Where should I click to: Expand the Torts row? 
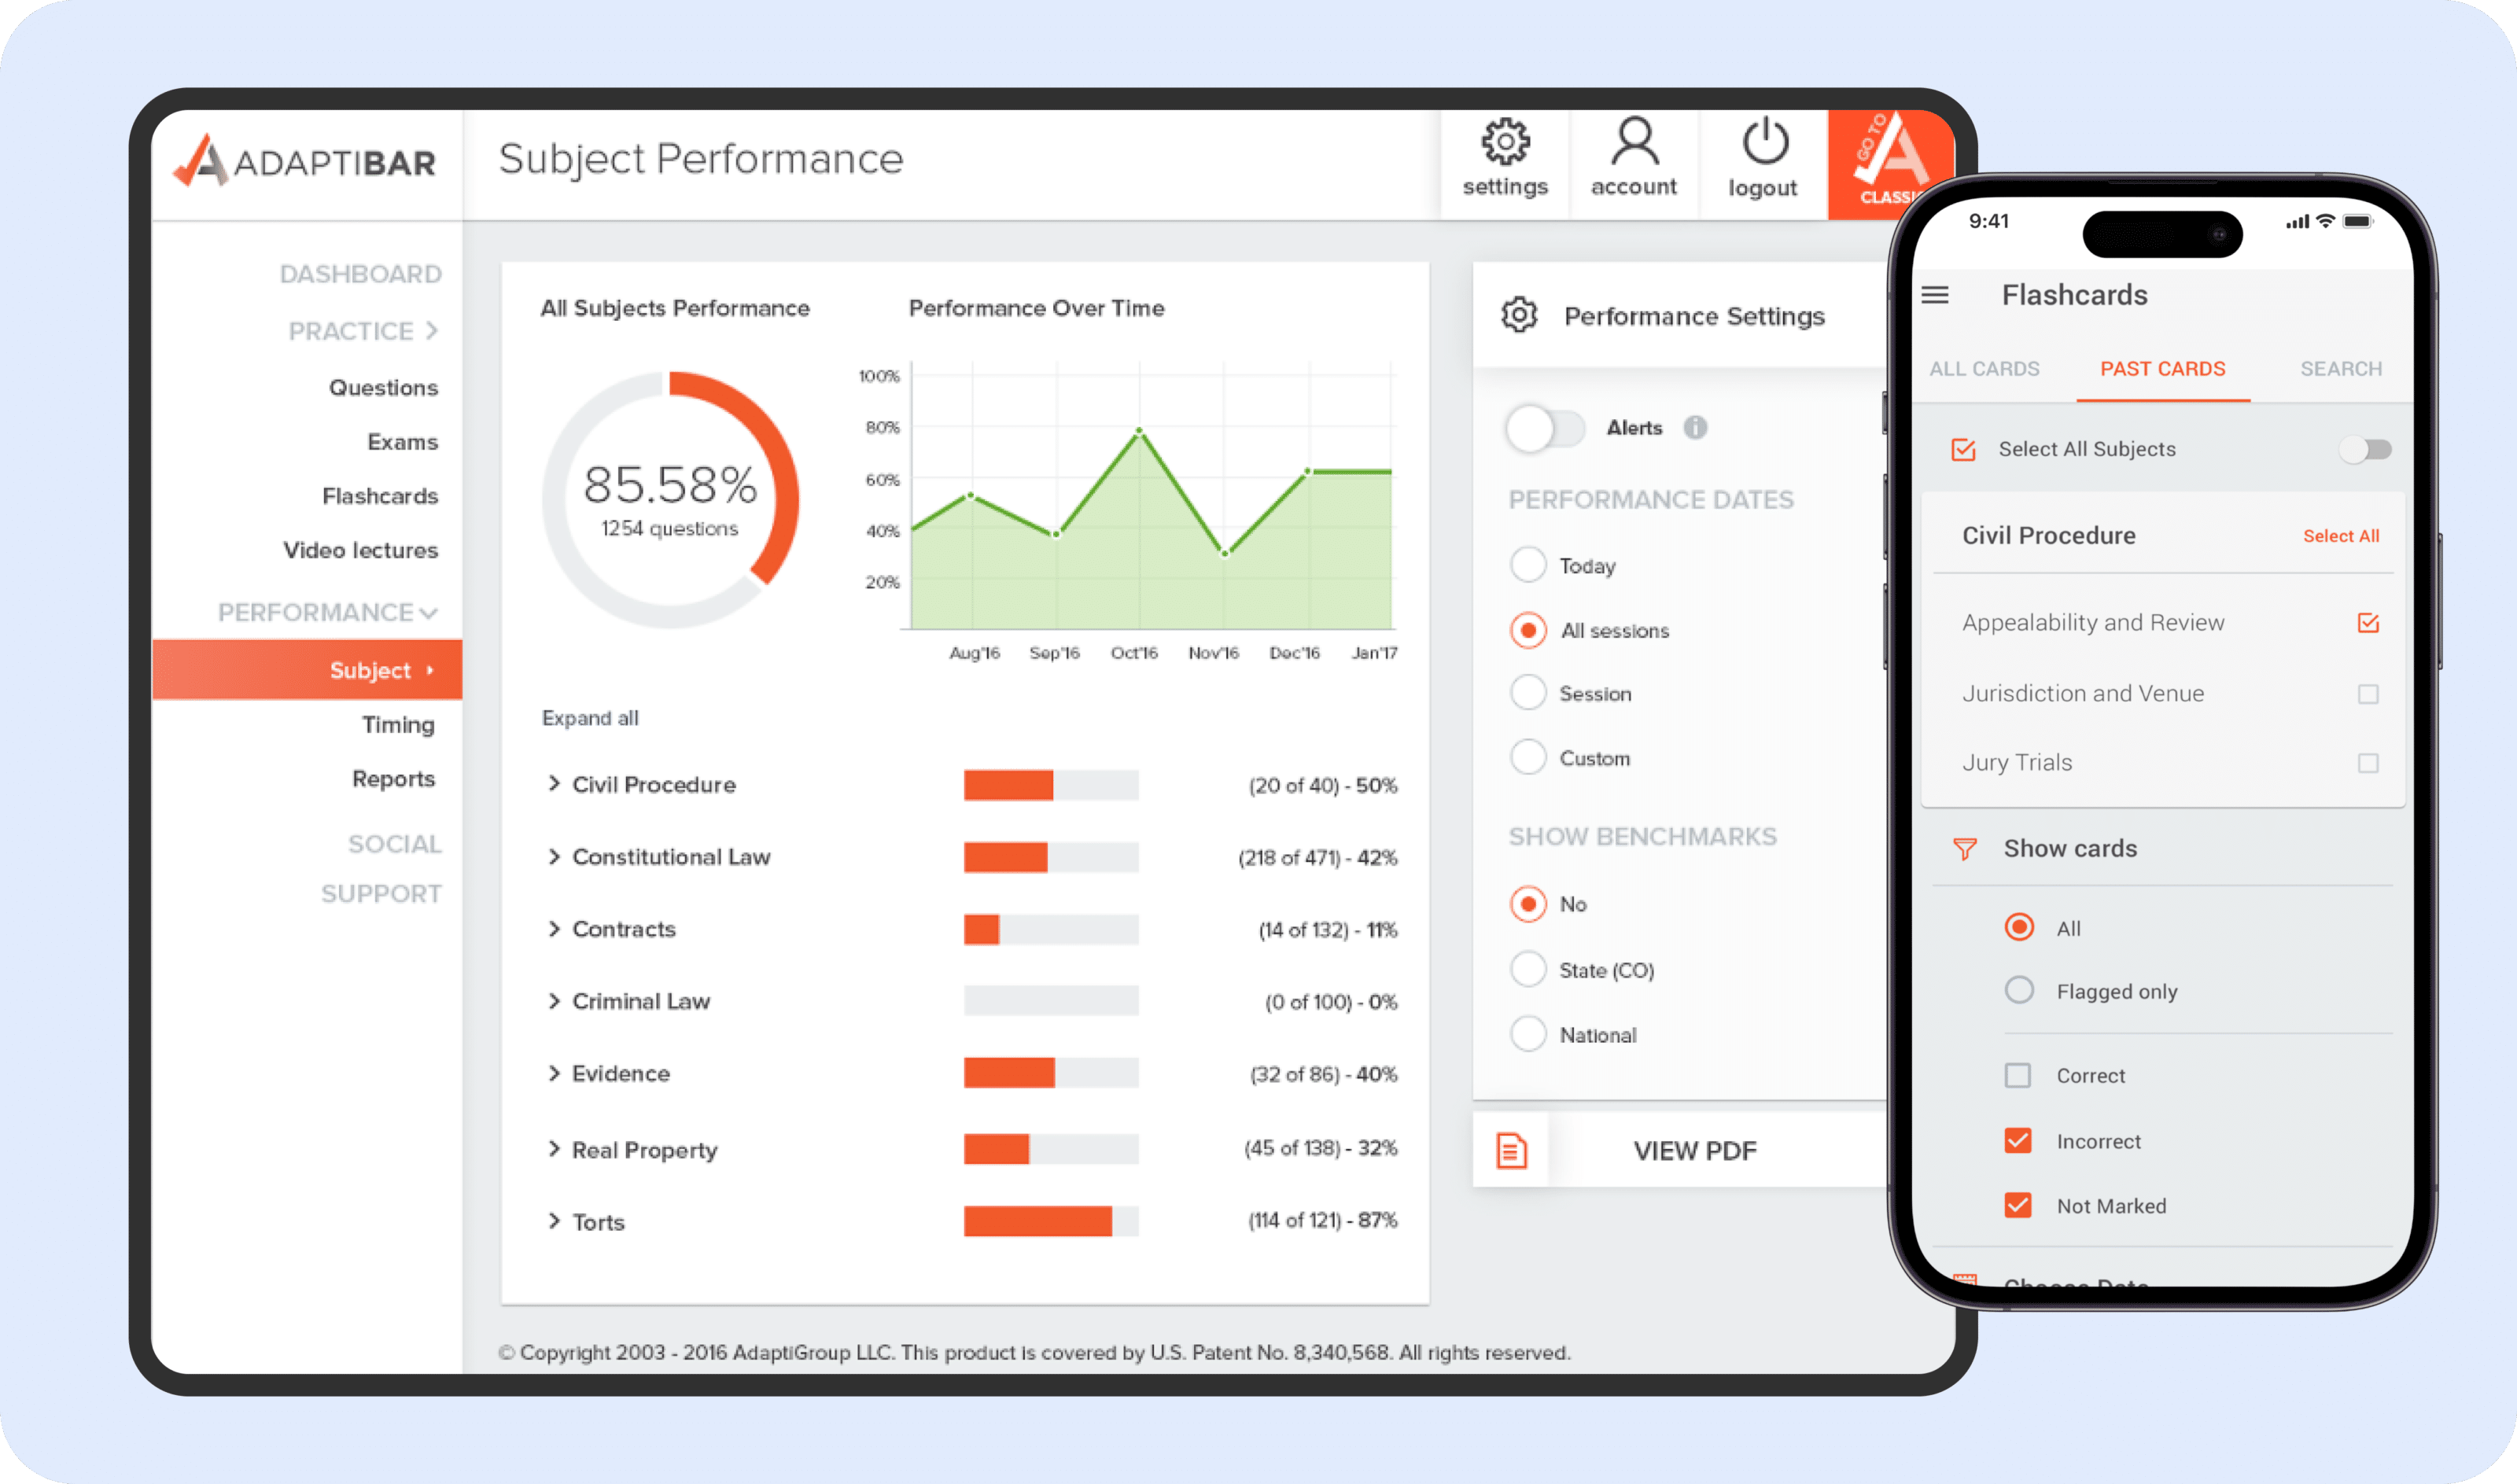point(553,1221)
